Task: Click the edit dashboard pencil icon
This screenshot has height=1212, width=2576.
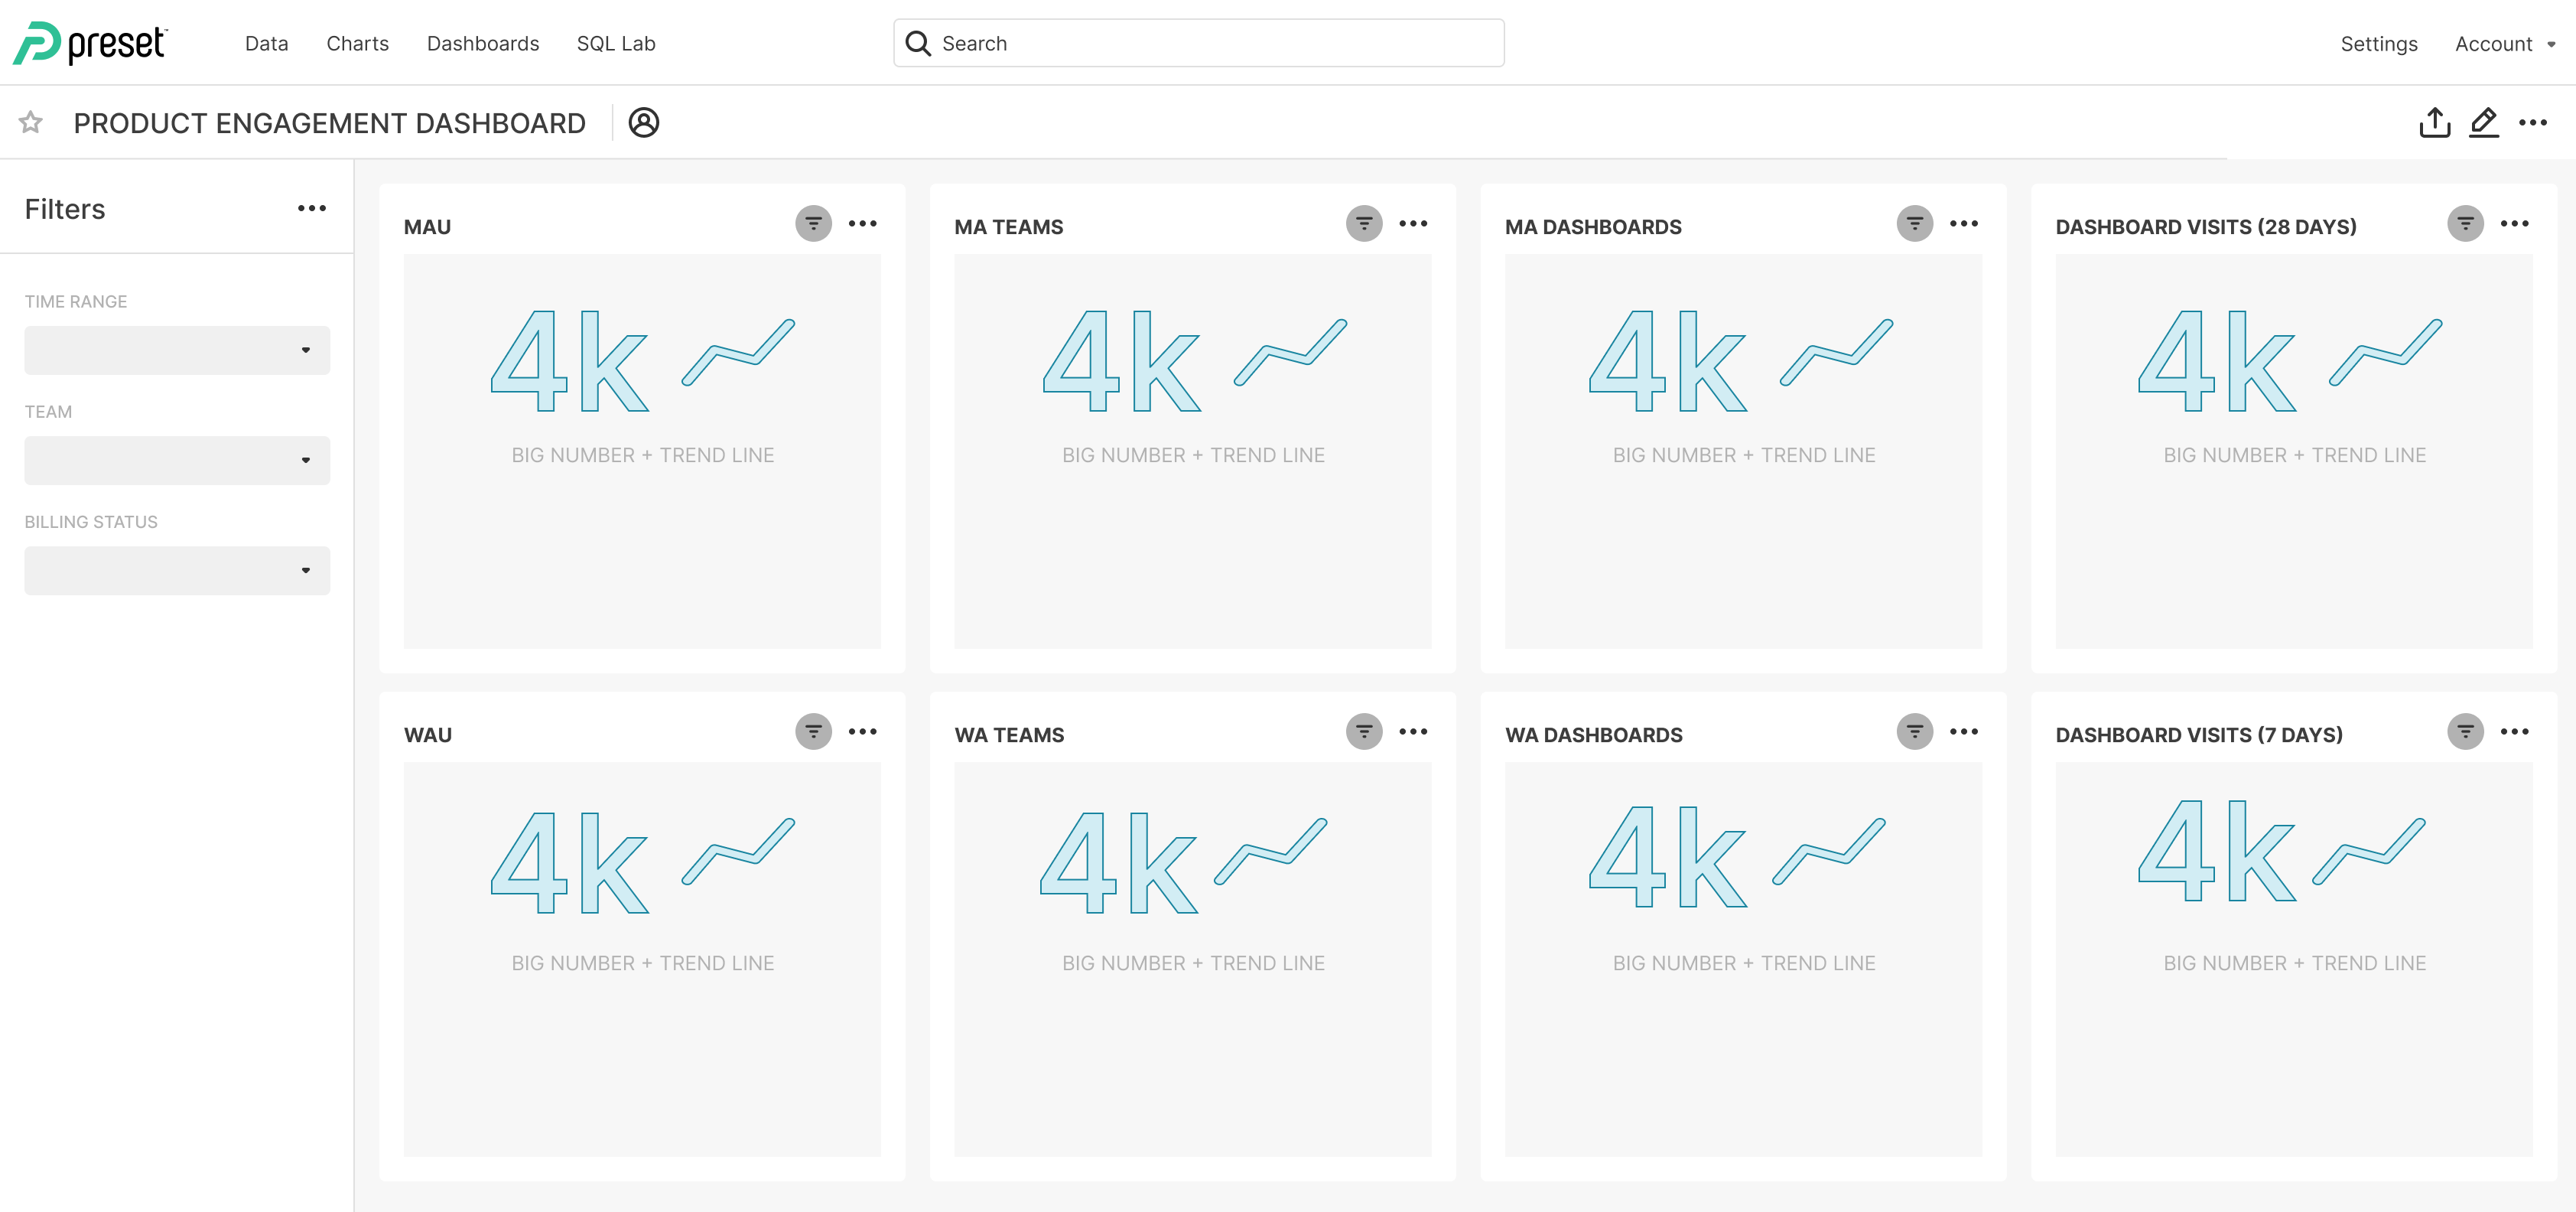Action: coord(2484,122)
